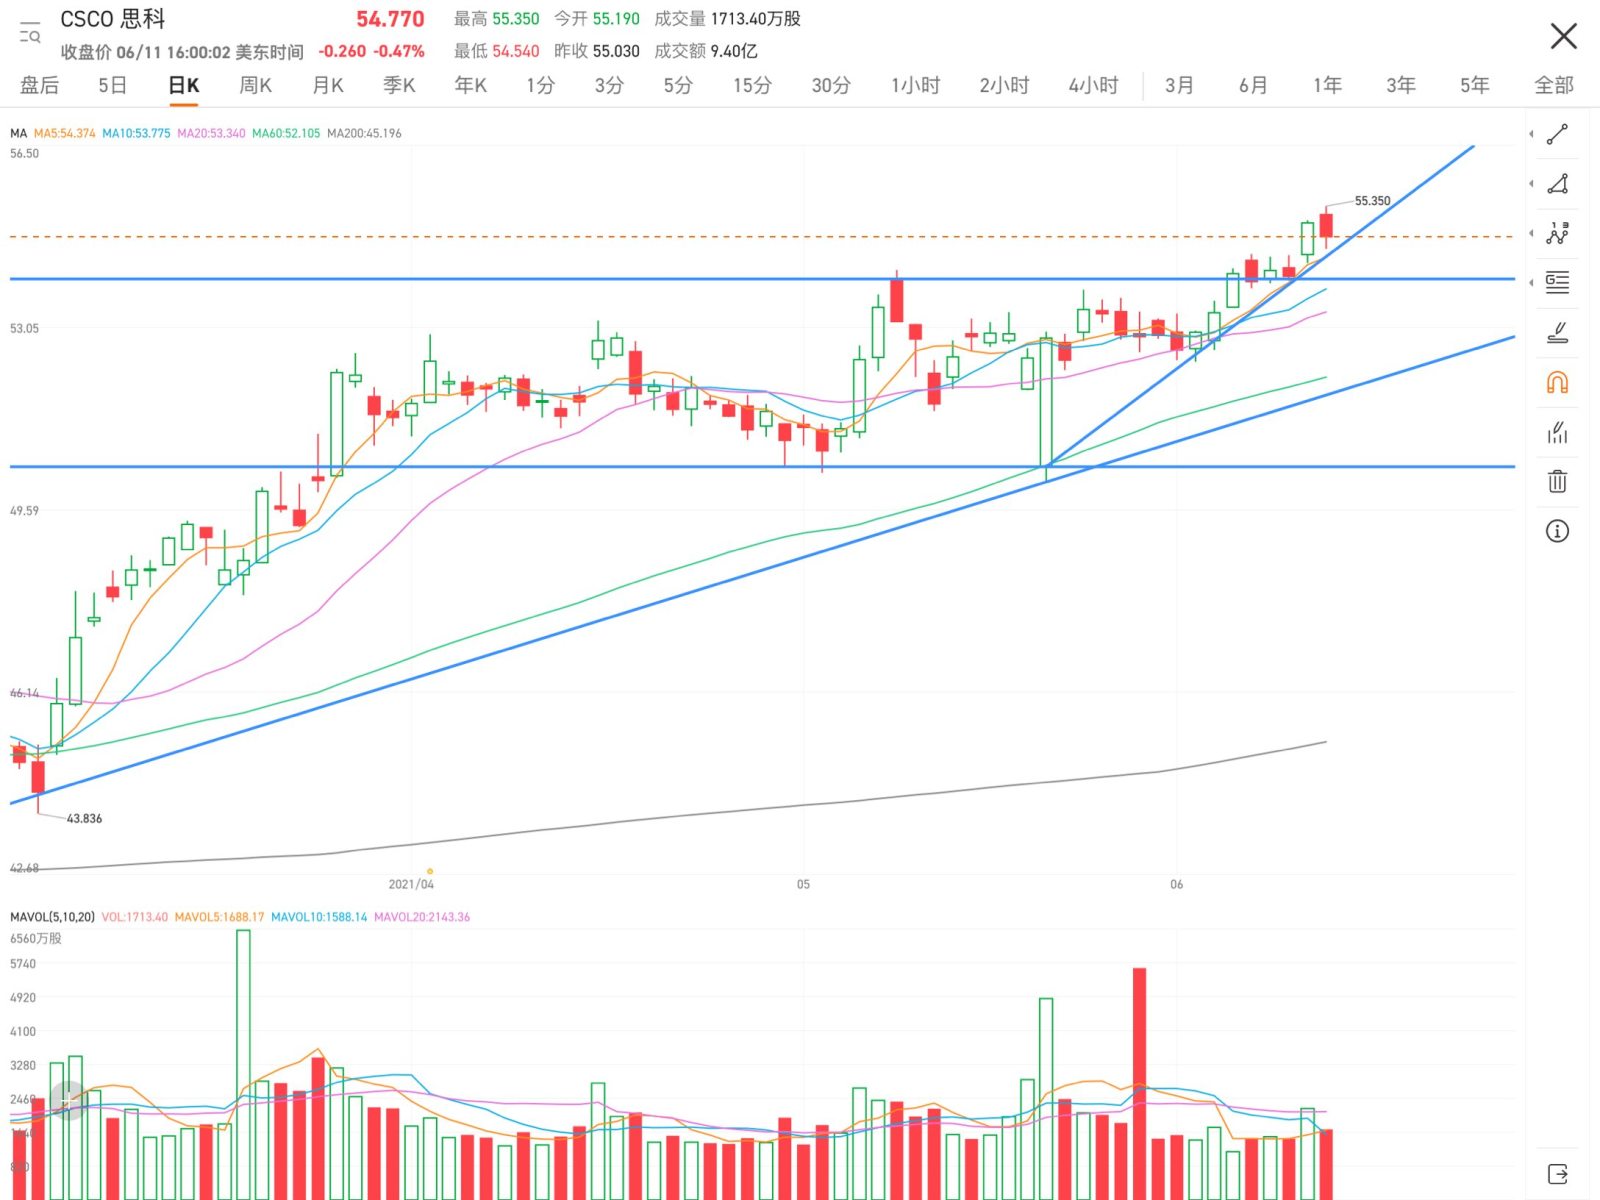
Task: Select the 2小时 interval
Action: coord(1004,85)
